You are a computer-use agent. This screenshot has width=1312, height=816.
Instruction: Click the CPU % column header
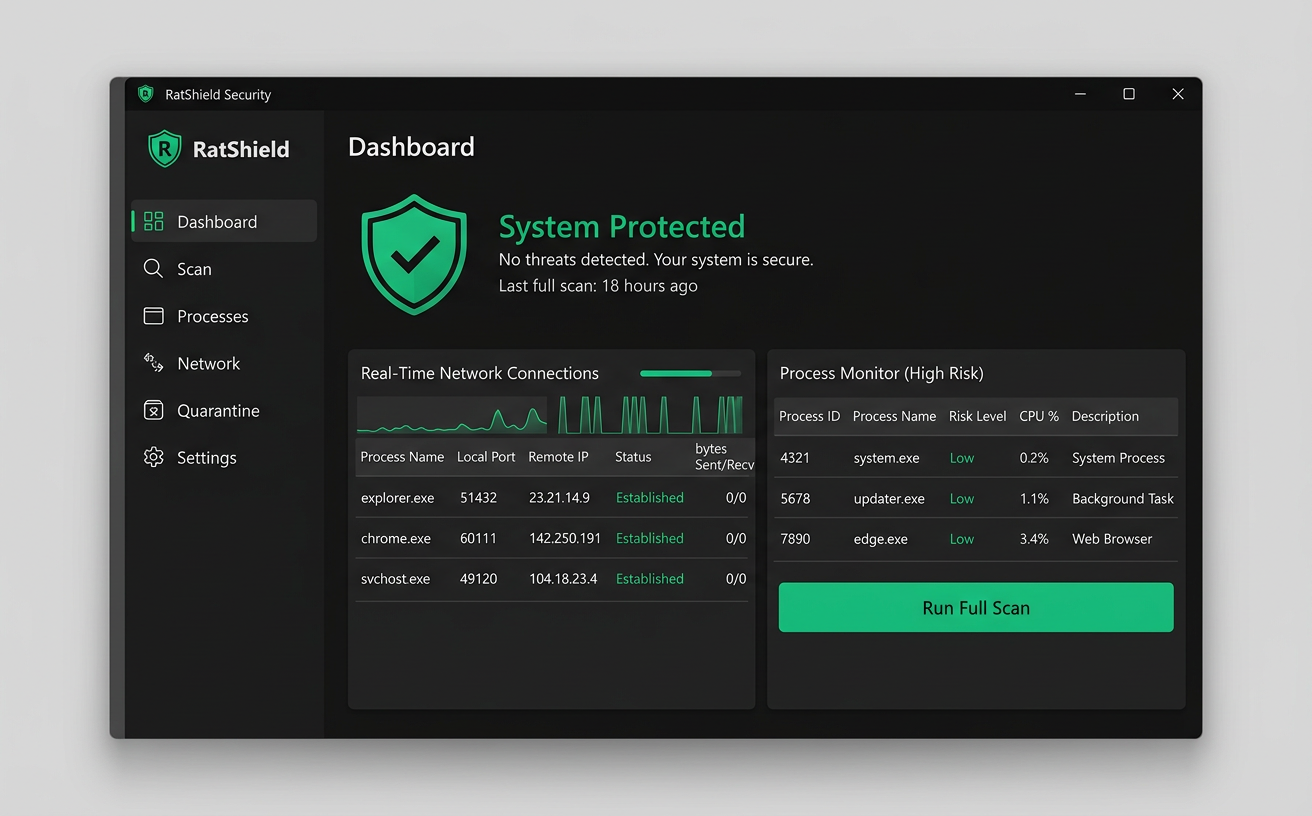[1039, 416]
